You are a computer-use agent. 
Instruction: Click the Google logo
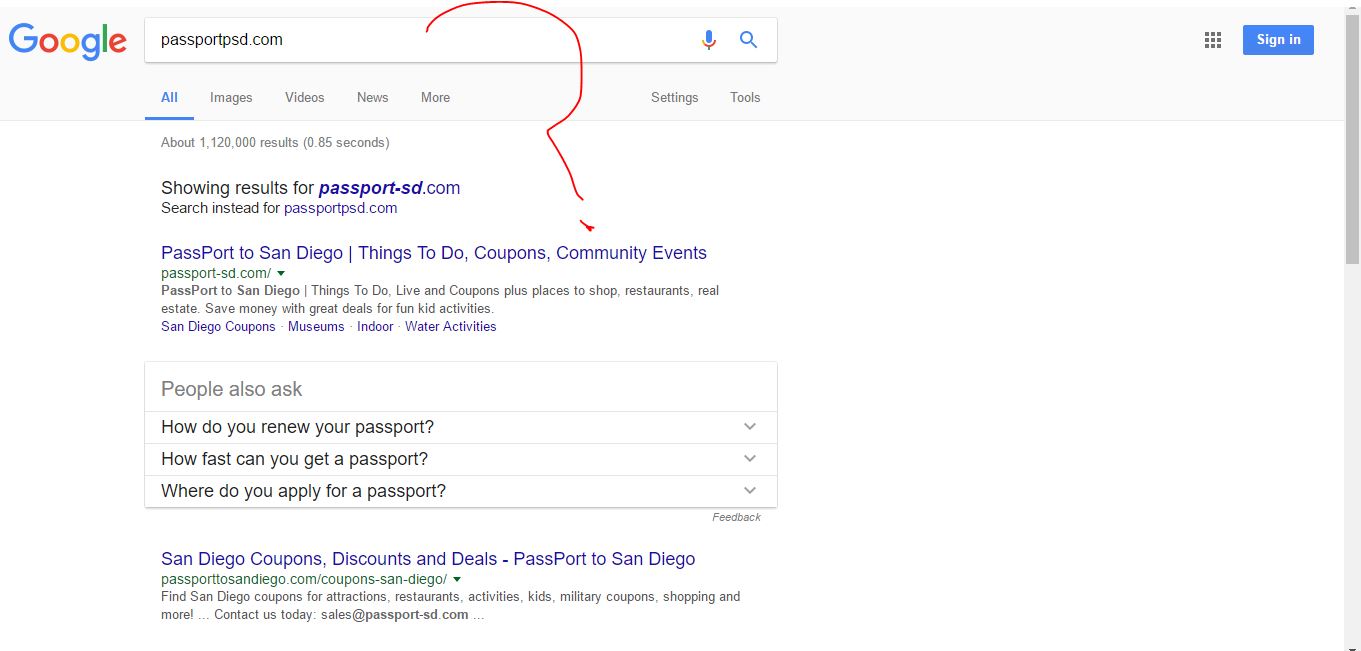point(68,41)
